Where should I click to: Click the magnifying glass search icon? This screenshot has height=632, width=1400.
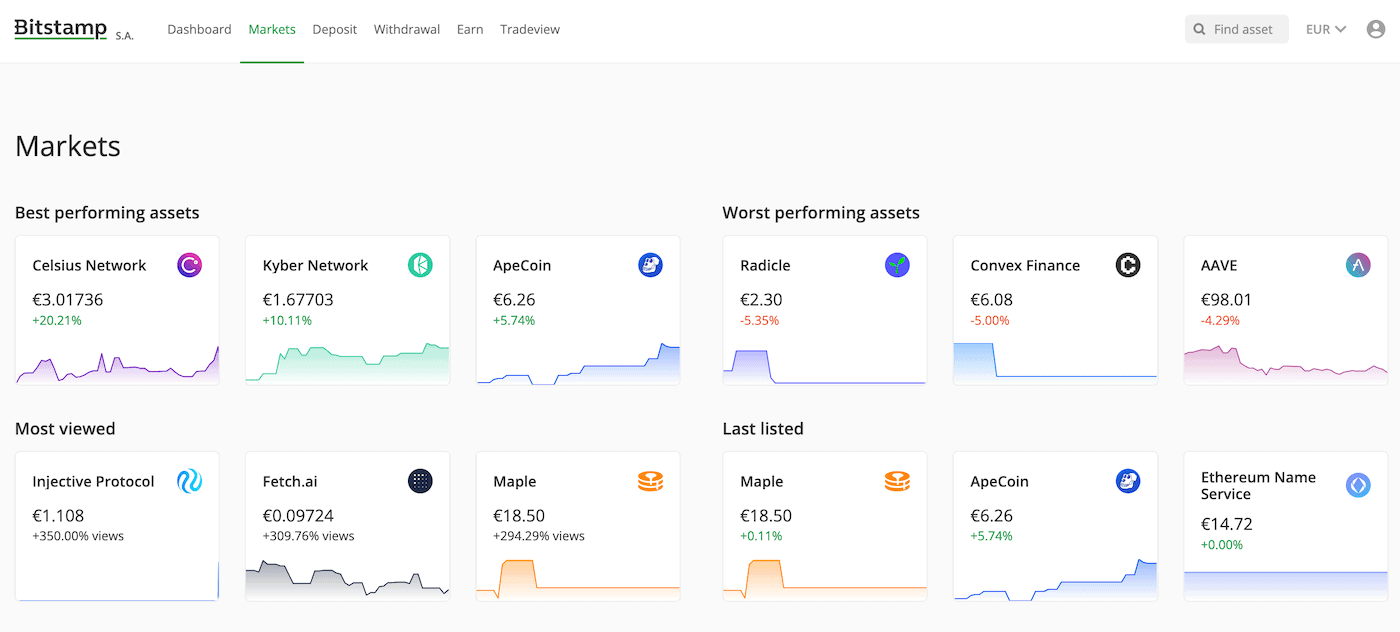click(1199, 29)
